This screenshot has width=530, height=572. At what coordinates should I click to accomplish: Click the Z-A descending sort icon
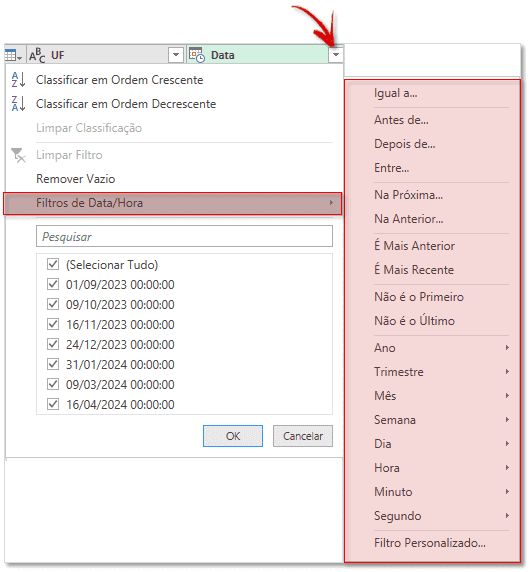pyautogui.click(x=18, y=104)
